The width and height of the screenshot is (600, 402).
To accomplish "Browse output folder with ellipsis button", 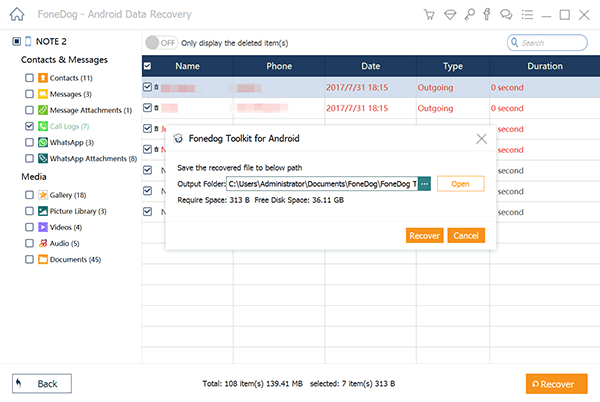I will click(424, 184).
